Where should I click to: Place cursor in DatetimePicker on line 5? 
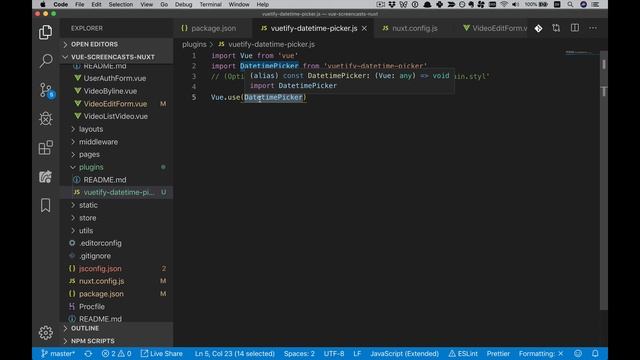[x=273, y=97]
